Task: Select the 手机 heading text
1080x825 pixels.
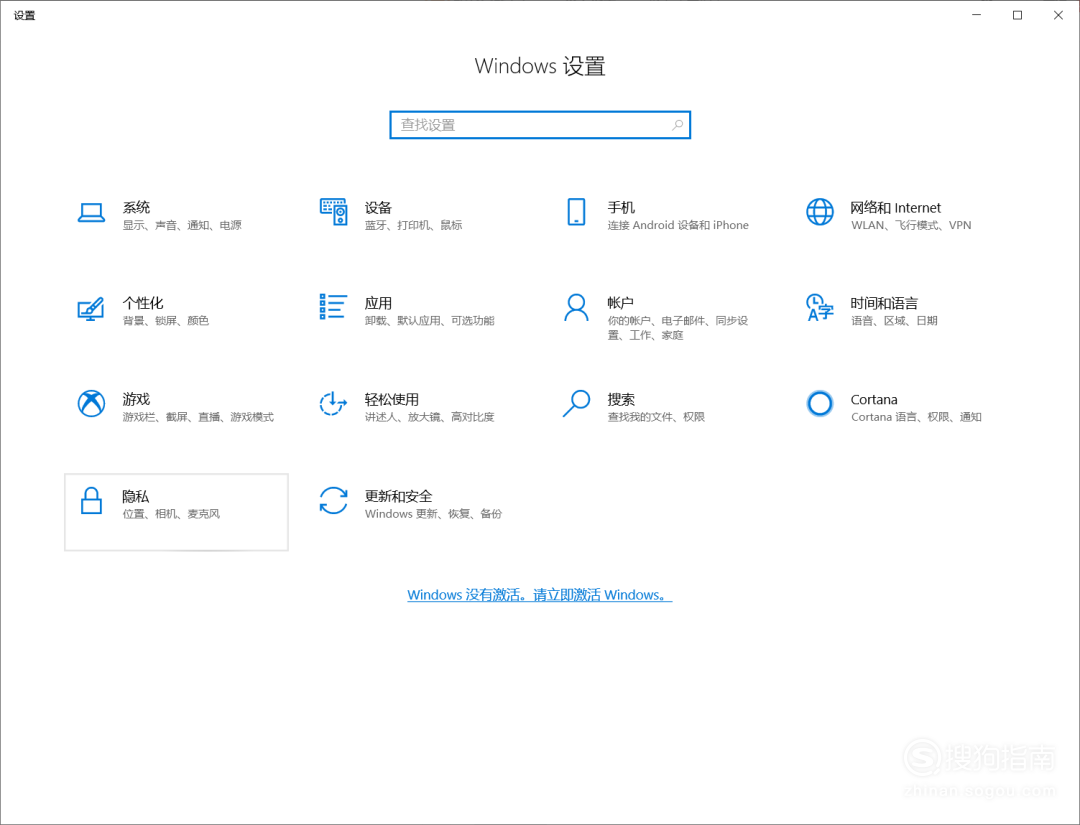Action: point(621,207)
